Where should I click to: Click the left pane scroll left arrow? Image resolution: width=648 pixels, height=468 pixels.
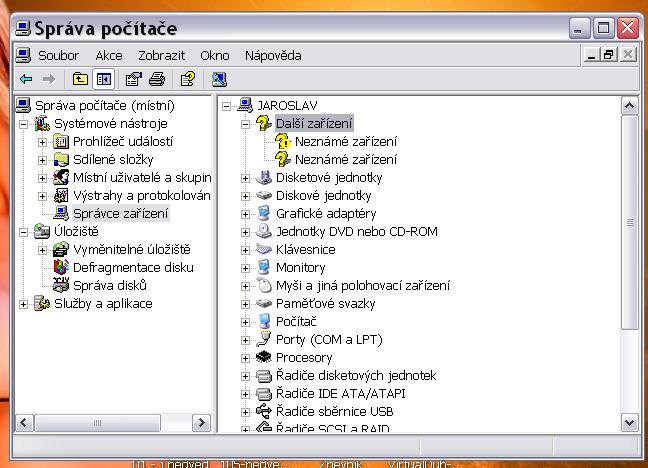[x=24, y=423]
